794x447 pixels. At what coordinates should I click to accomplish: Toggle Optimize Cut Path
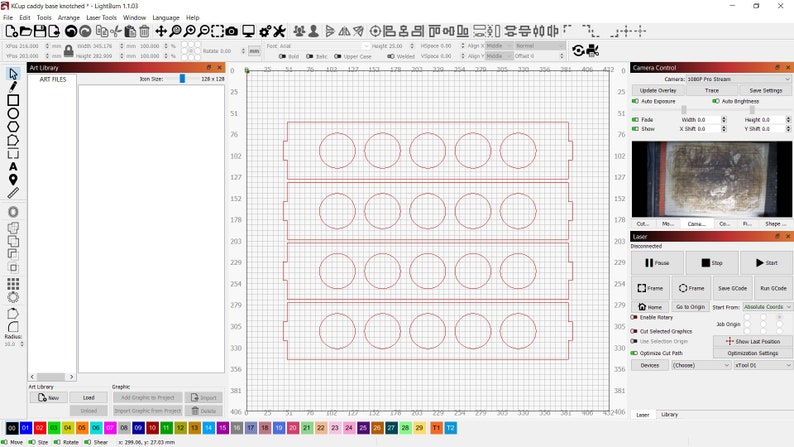click(x=634, y=353)
